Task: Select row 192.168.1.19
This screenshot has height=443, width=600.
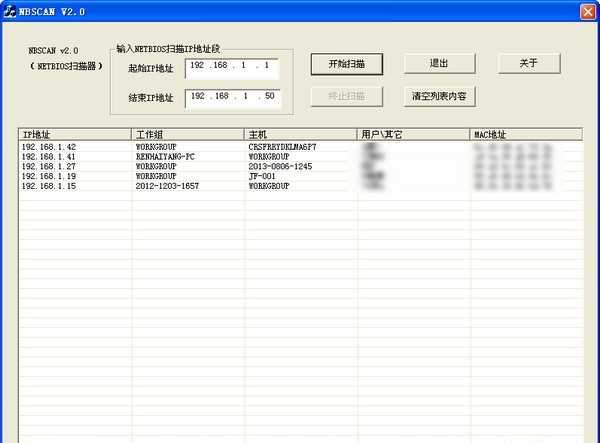Action: 301,176
